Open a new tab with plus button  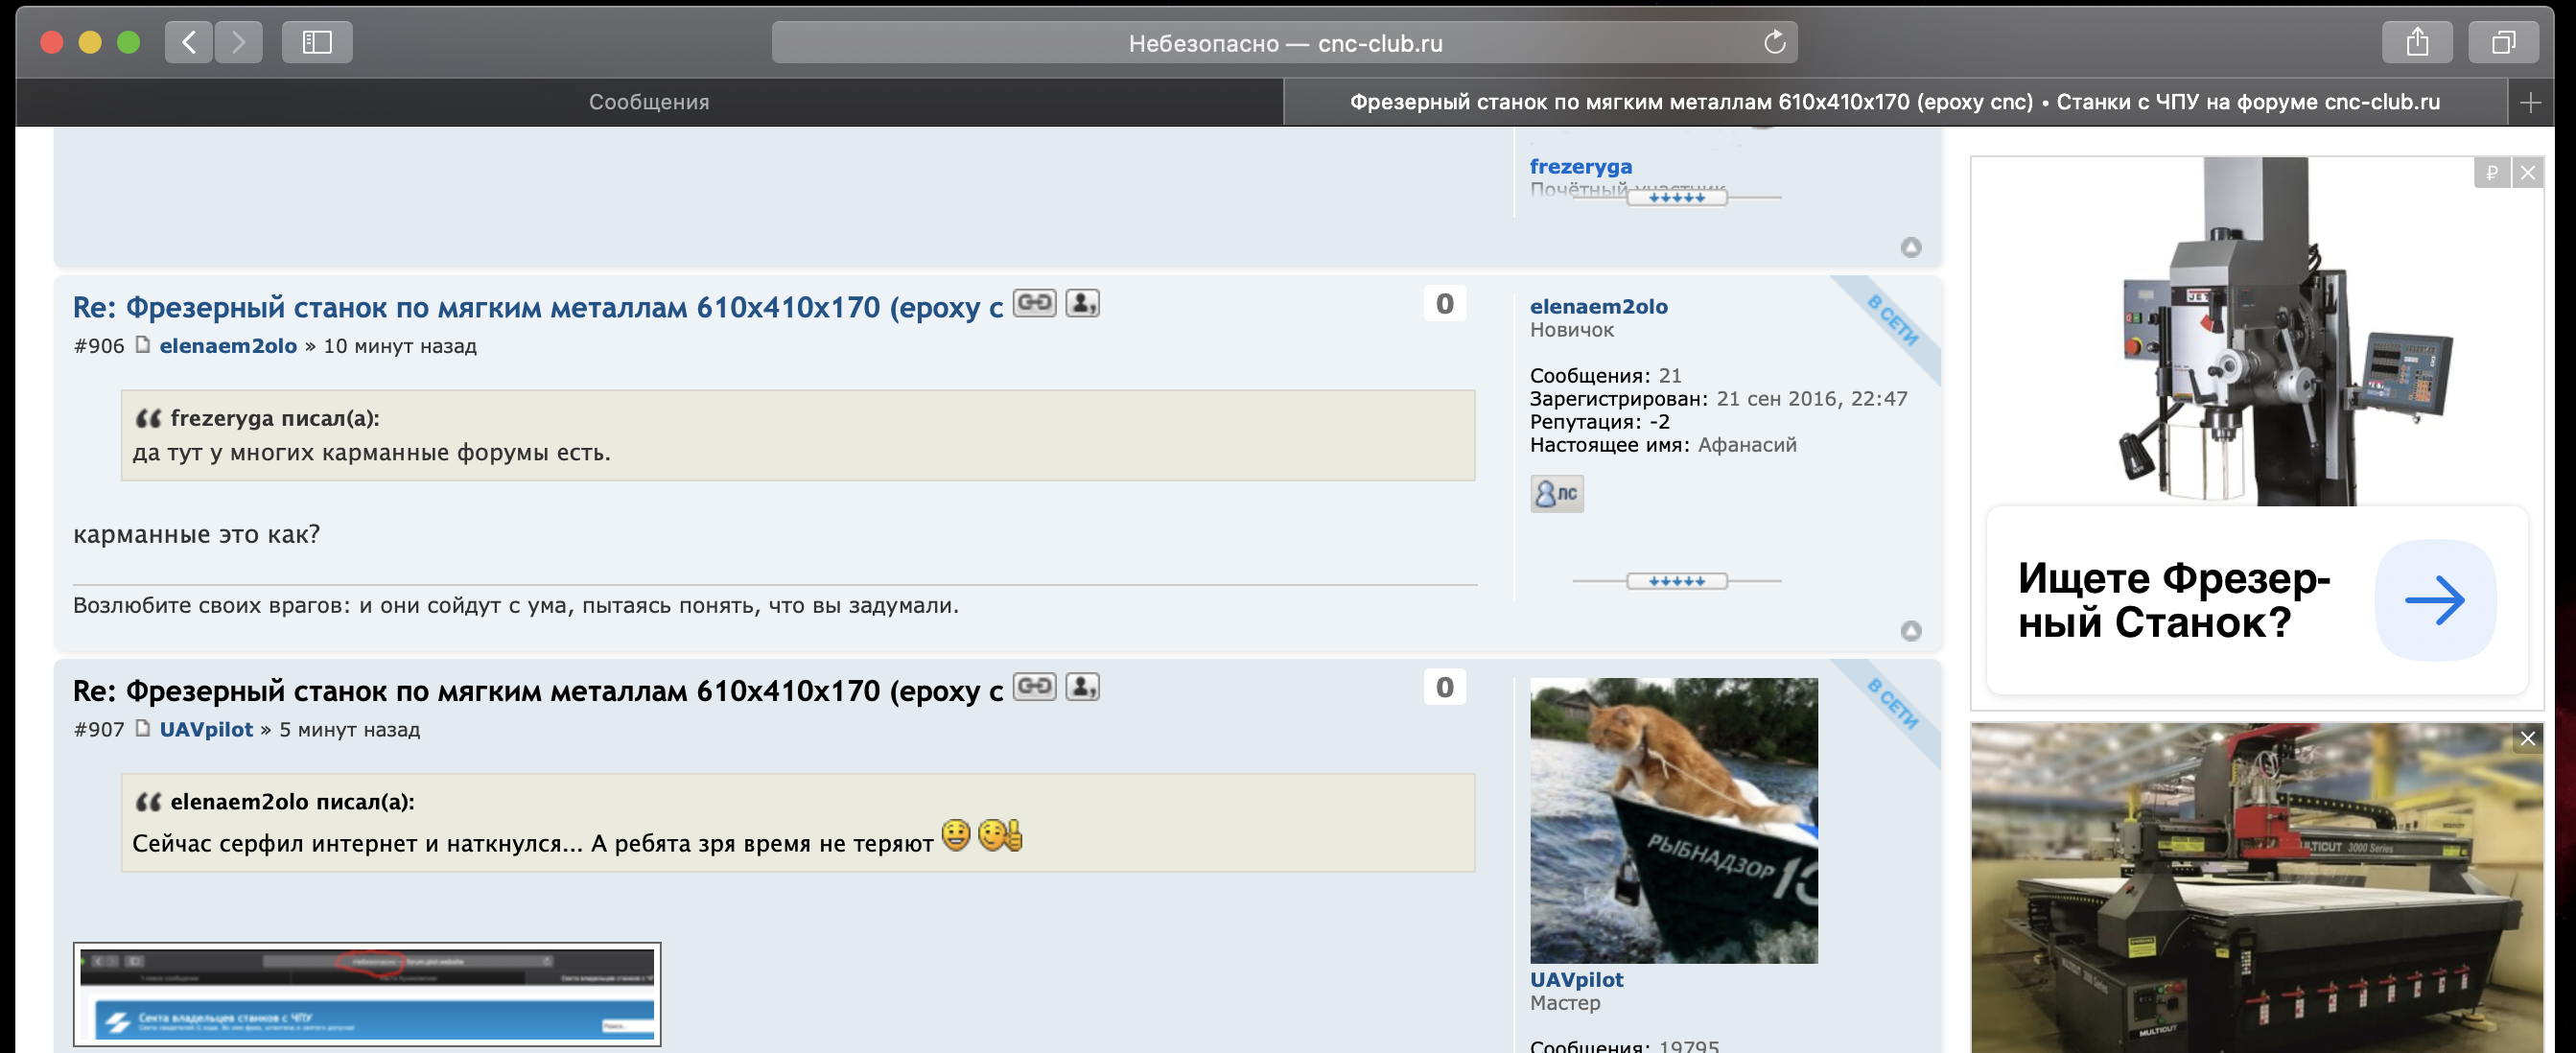[2531, 102]
